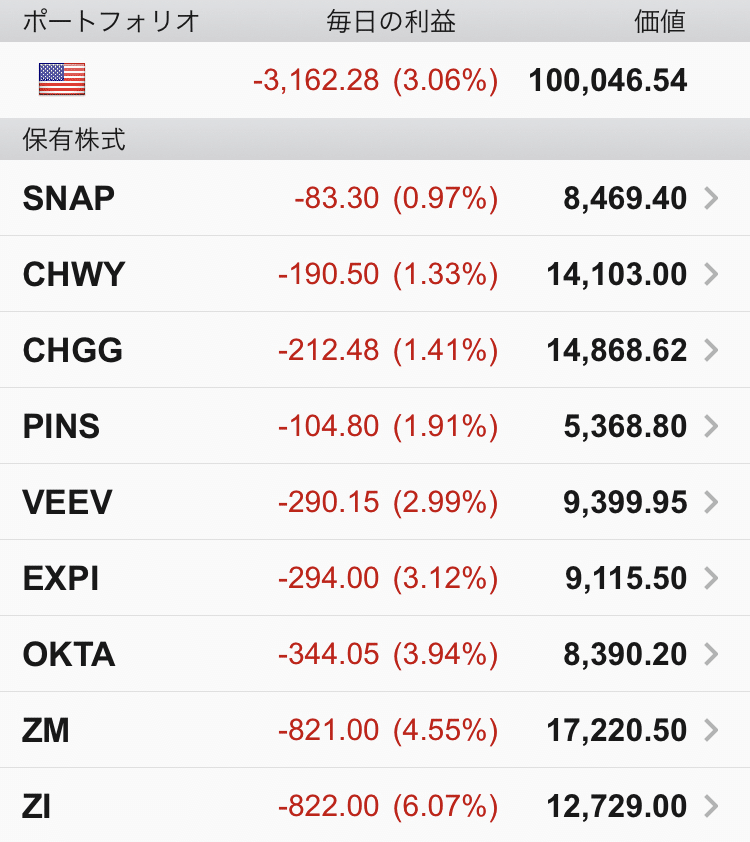The width and height of the screenshot is (750, 842).
Task: Tap the US flag portfolio icon
Action: coord(62,79)
